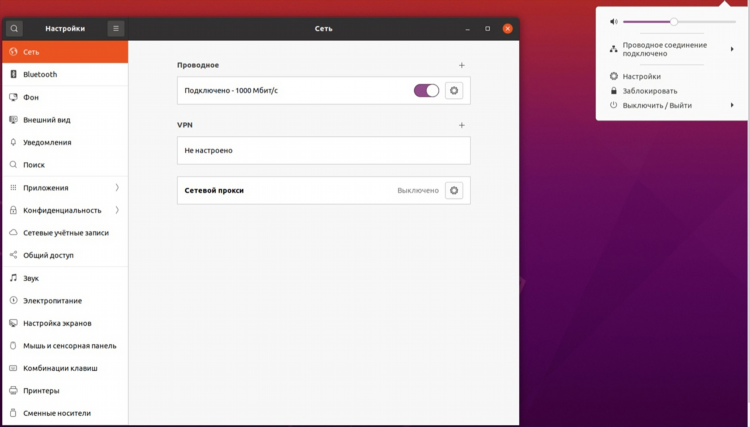Click the search icon in Settings header

click(14, 29)
